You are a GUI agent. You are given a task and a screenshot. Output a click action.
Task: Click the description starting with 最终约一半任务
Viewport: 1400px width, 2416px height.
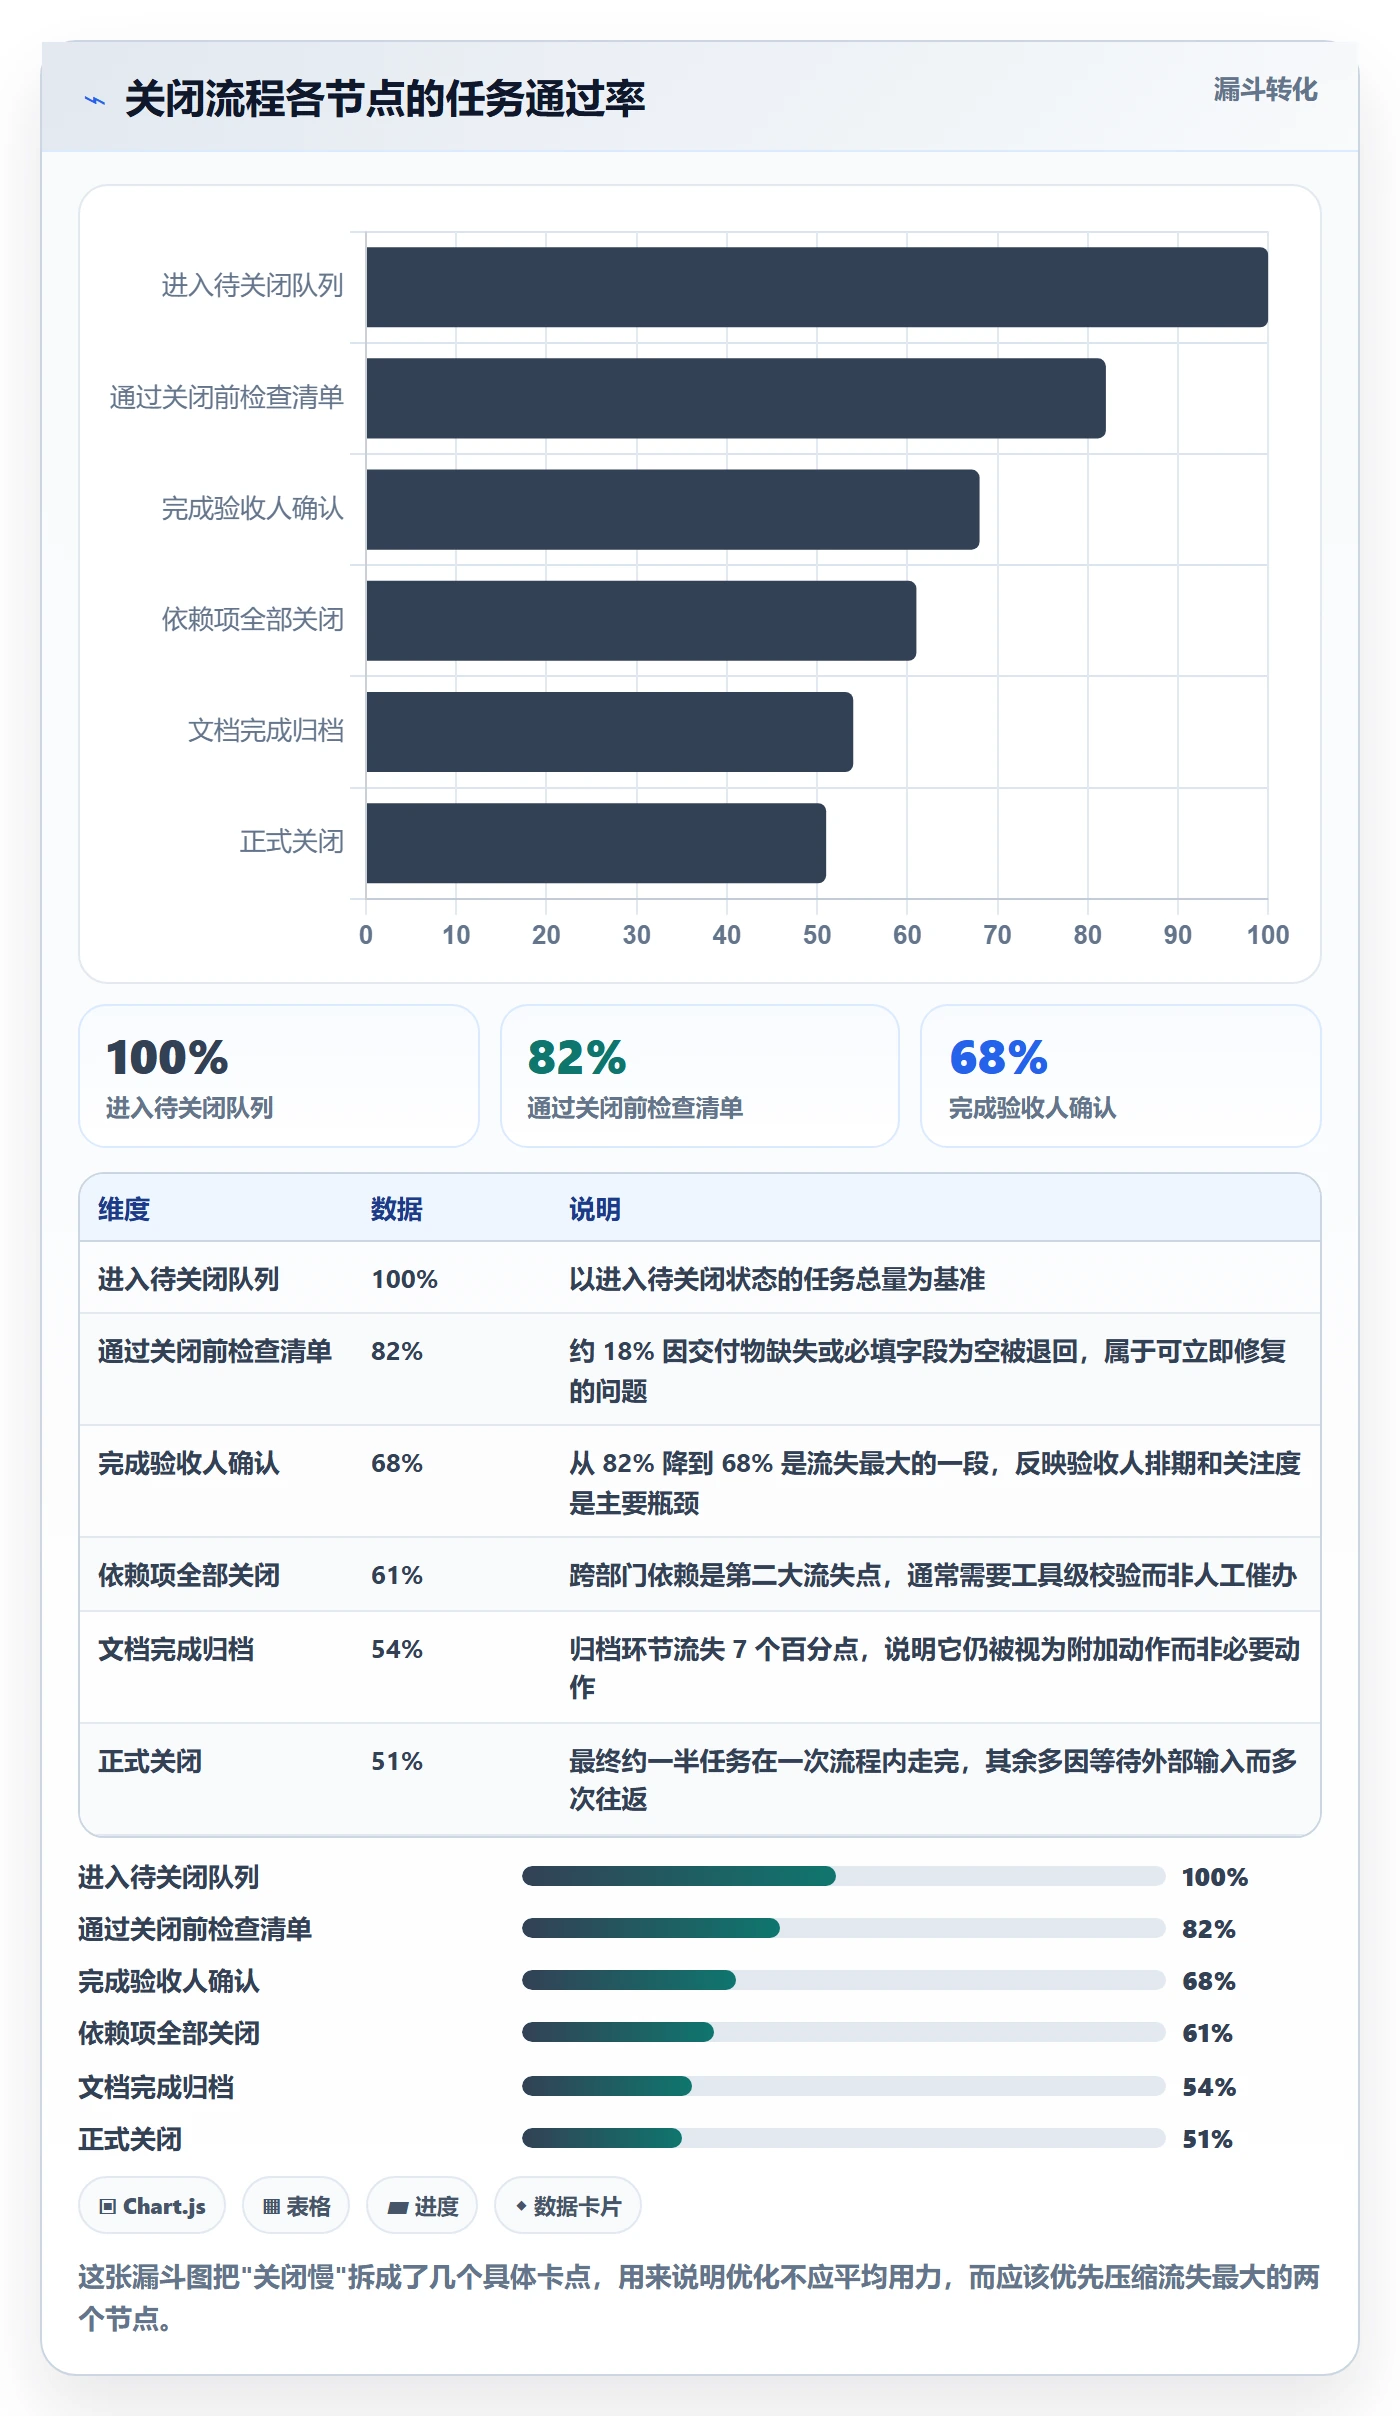[x=933, y=1780]
